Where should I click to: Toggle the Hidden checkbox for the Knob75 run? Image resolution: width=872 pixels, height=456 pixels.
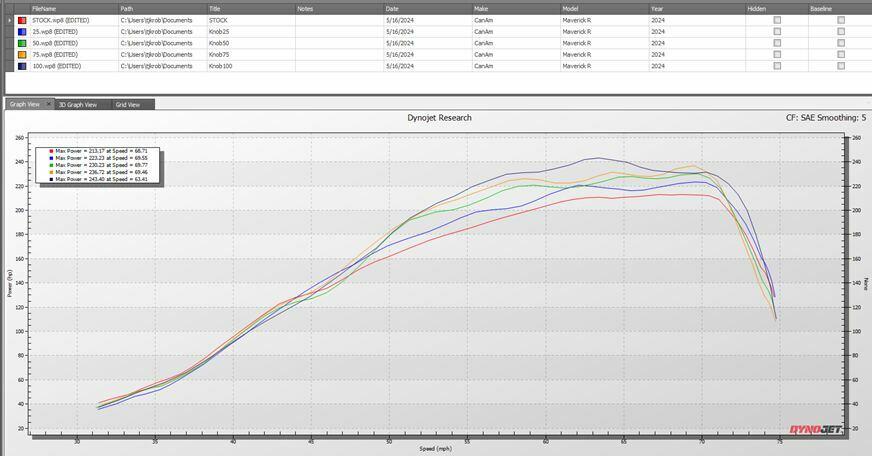point(777,54)
